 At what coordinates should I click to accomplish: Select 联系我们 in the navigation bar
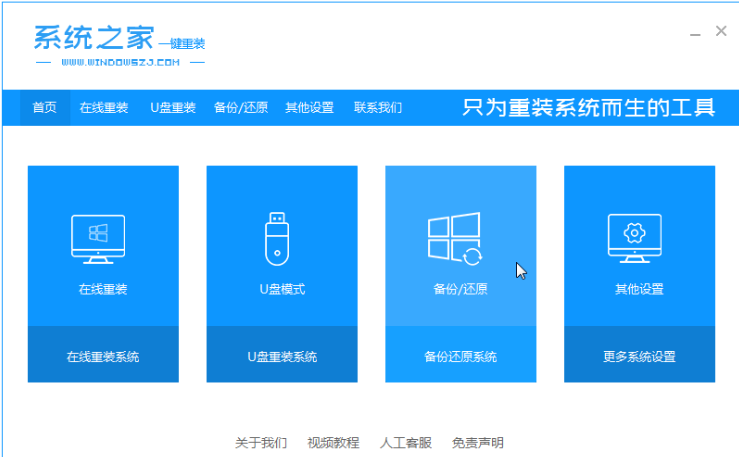tap(378, 108)
